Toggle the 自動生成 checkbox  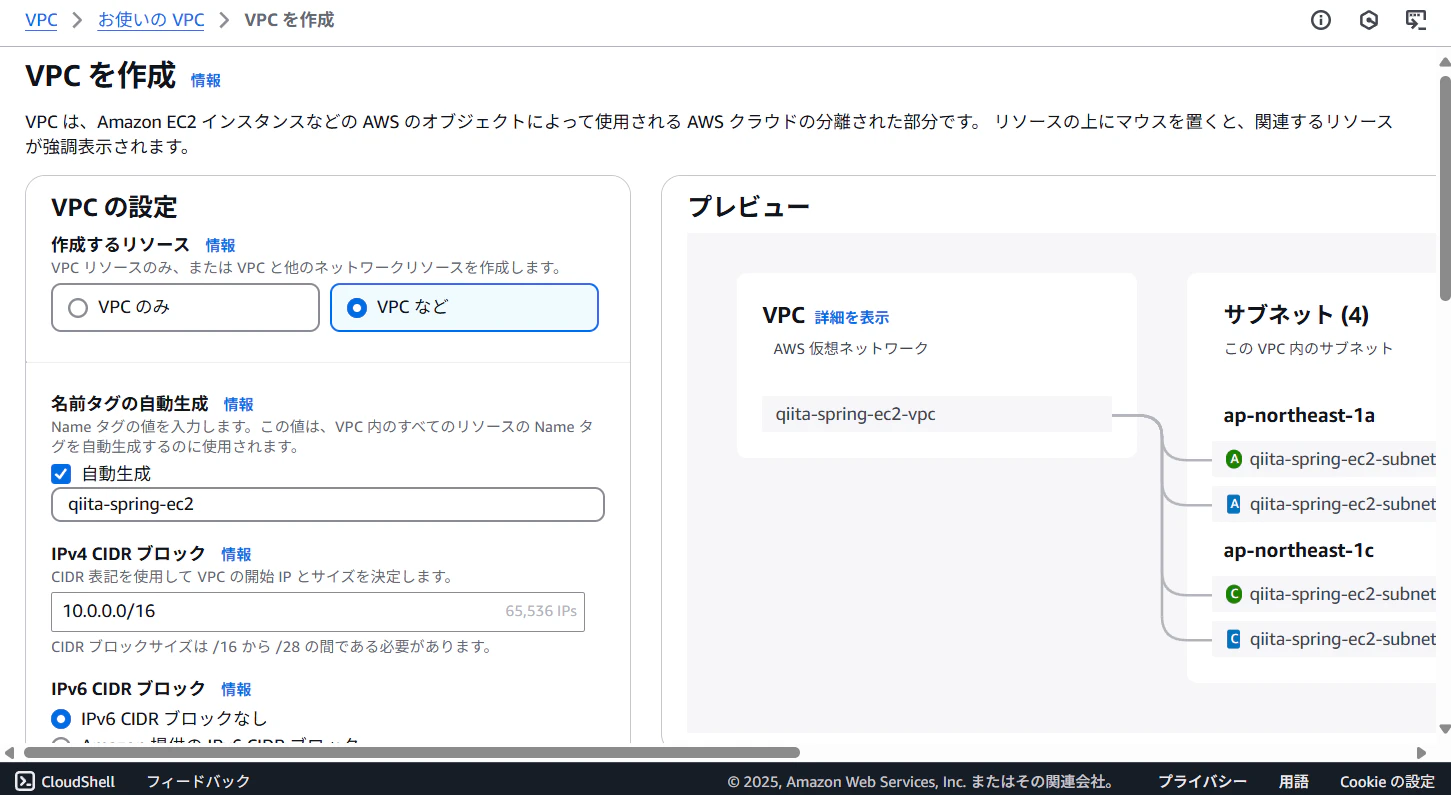tap(61, 473)
